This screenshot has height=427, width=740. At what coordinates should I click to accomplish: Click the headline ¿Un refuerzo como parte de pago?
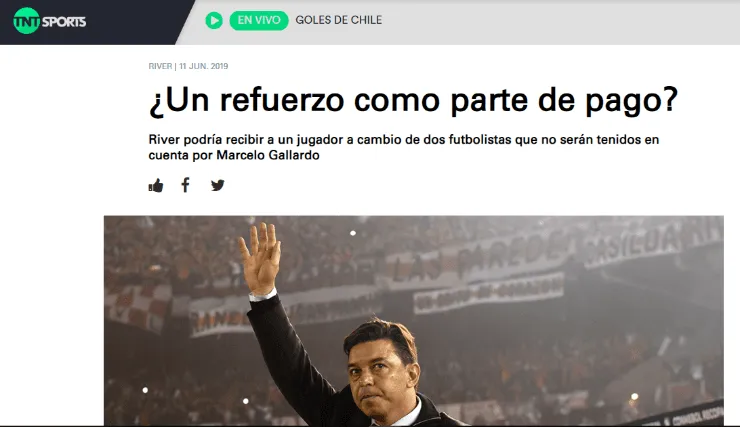[x=413, y=100]
